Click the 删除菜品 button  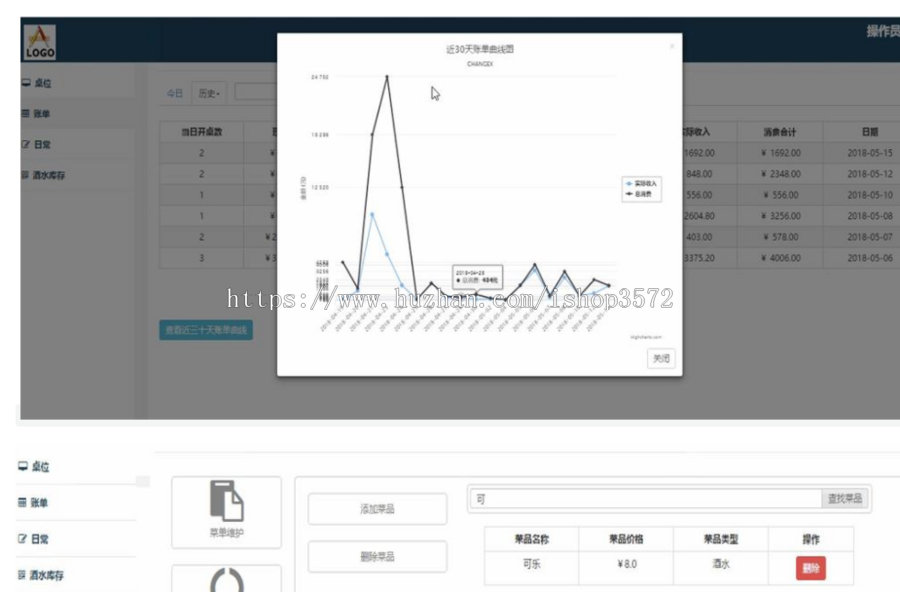click(x=377, y=556)
